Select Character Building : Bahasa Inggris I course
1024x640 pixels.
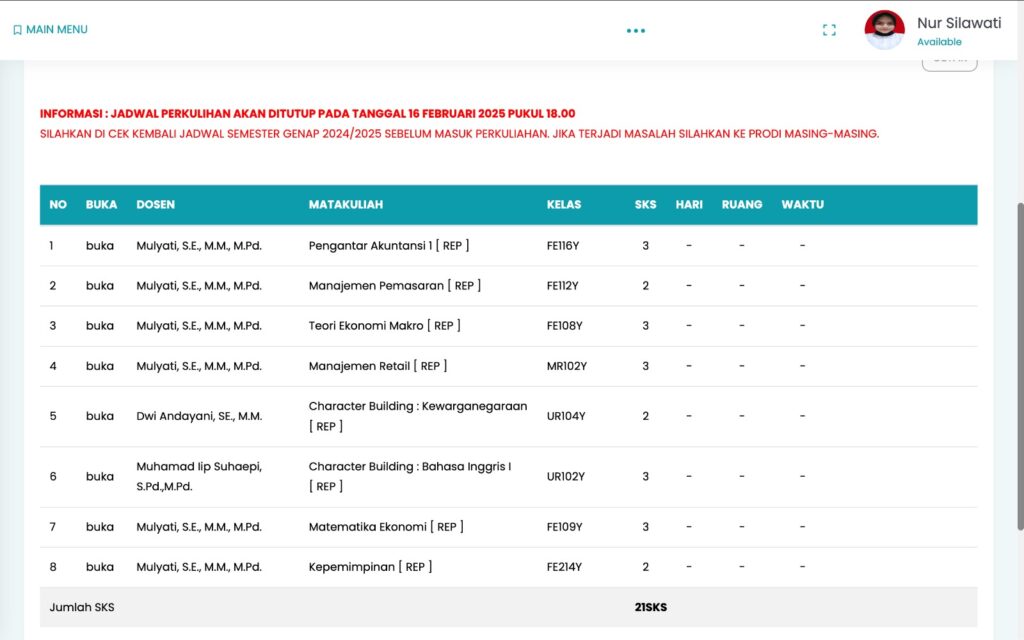coord(410,476)
